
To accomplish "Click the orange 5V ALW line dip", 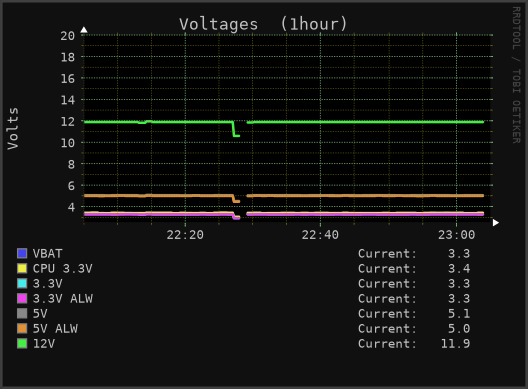I will pos(236,201).
